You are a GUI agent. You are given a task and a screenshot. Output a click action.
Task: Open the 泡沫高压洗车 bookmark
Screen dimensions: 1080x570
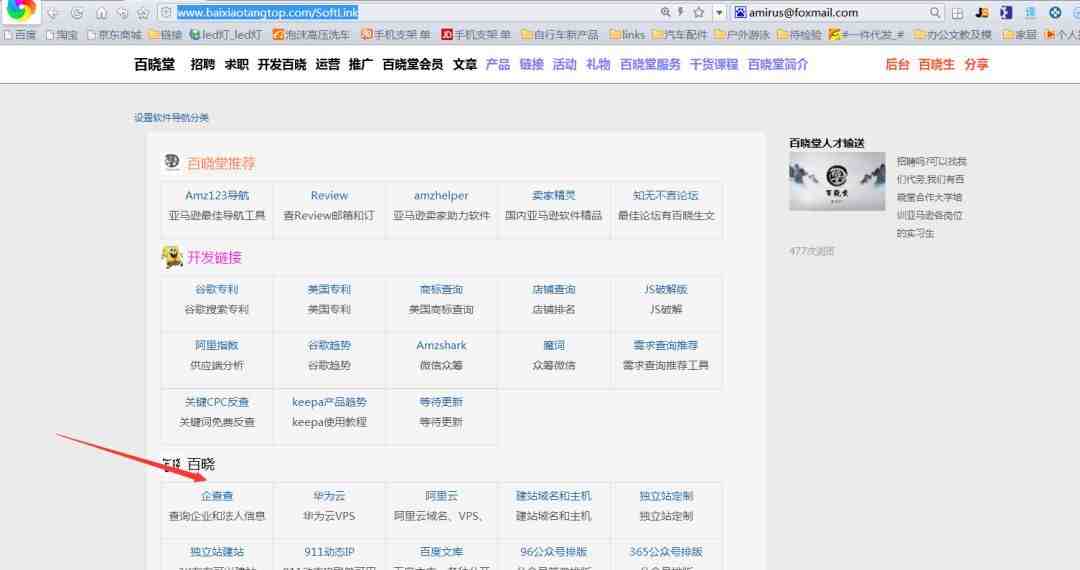click(311, 34)
